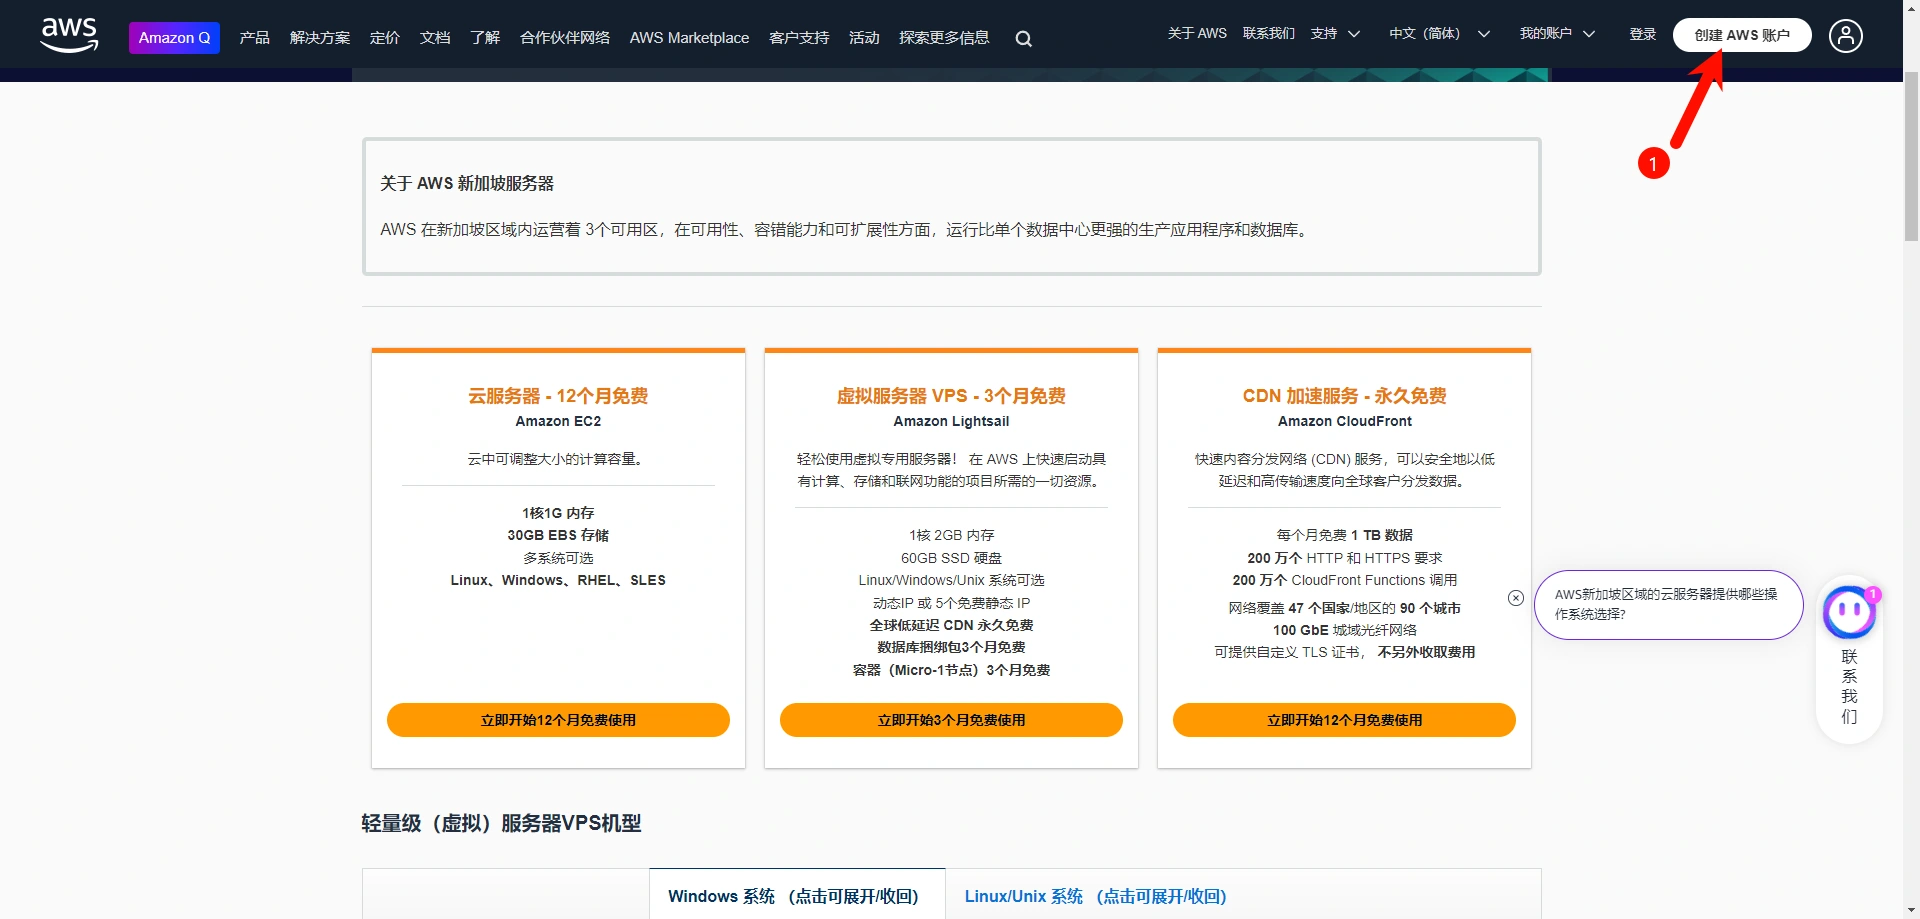Image resolution: width=1920 pixels, height=919 pixels.
Task: Open the 产品 menu item
Action: tap(254, 38)
